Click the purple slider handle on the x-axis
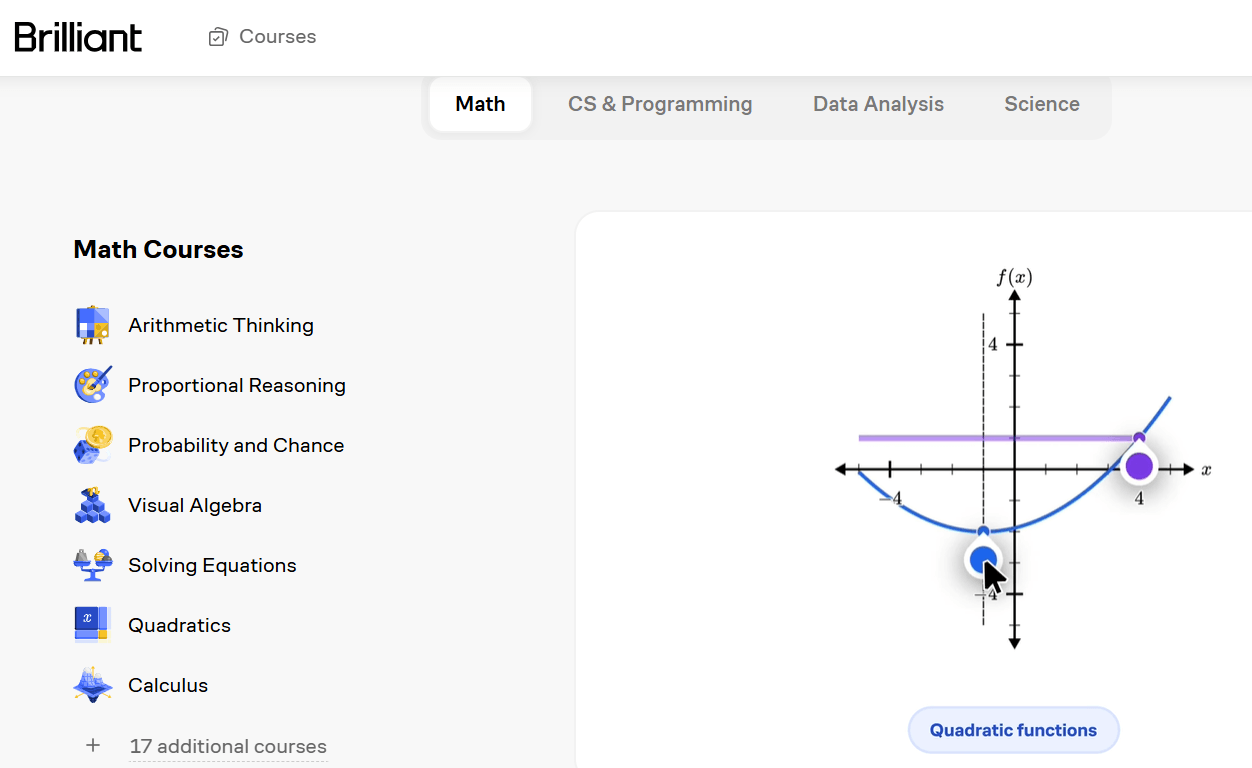1252x768 pixels. [1138, 466]
